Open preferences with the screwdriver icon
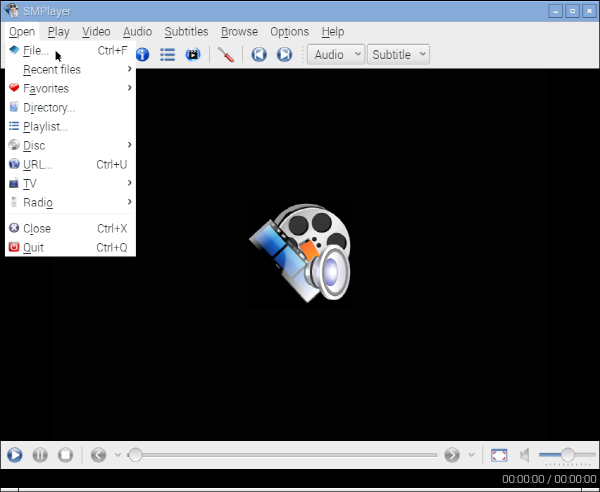The height and width of the screenshot is (492, 600). tap(226, 54)
